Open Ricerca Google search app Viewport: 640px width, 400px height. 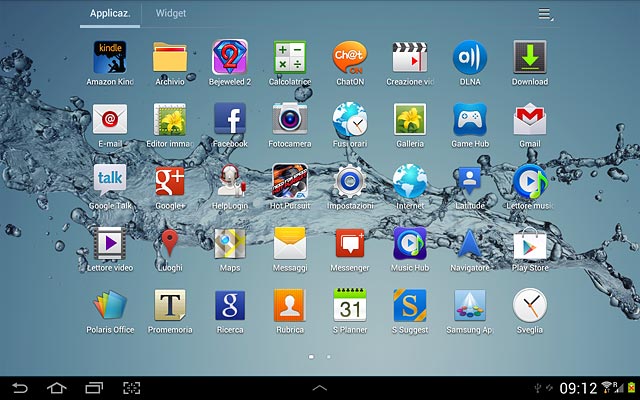(230, 305)
